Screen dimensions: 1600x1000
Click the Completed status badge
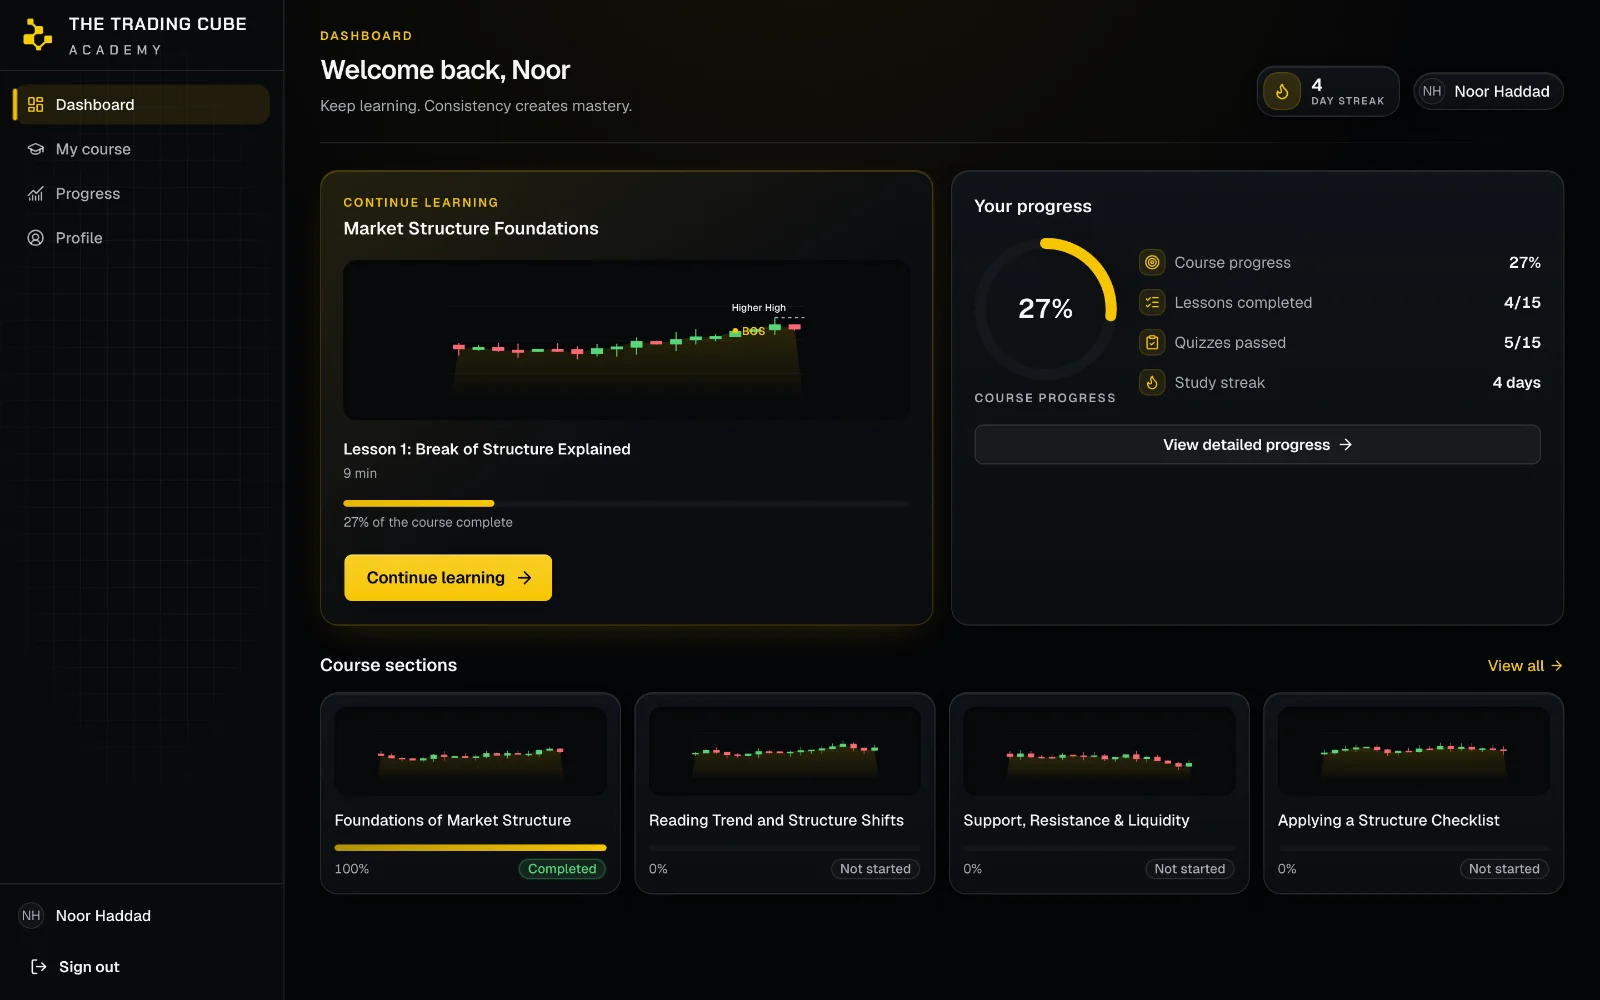[562, 869]
